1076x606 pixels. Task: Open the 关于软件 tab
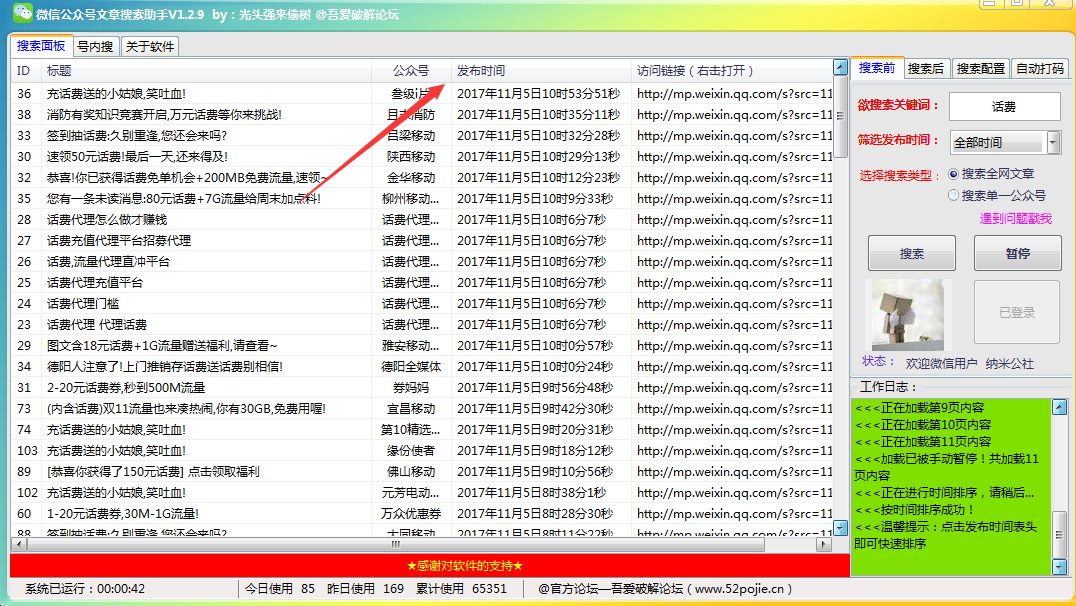coord(150,45)
